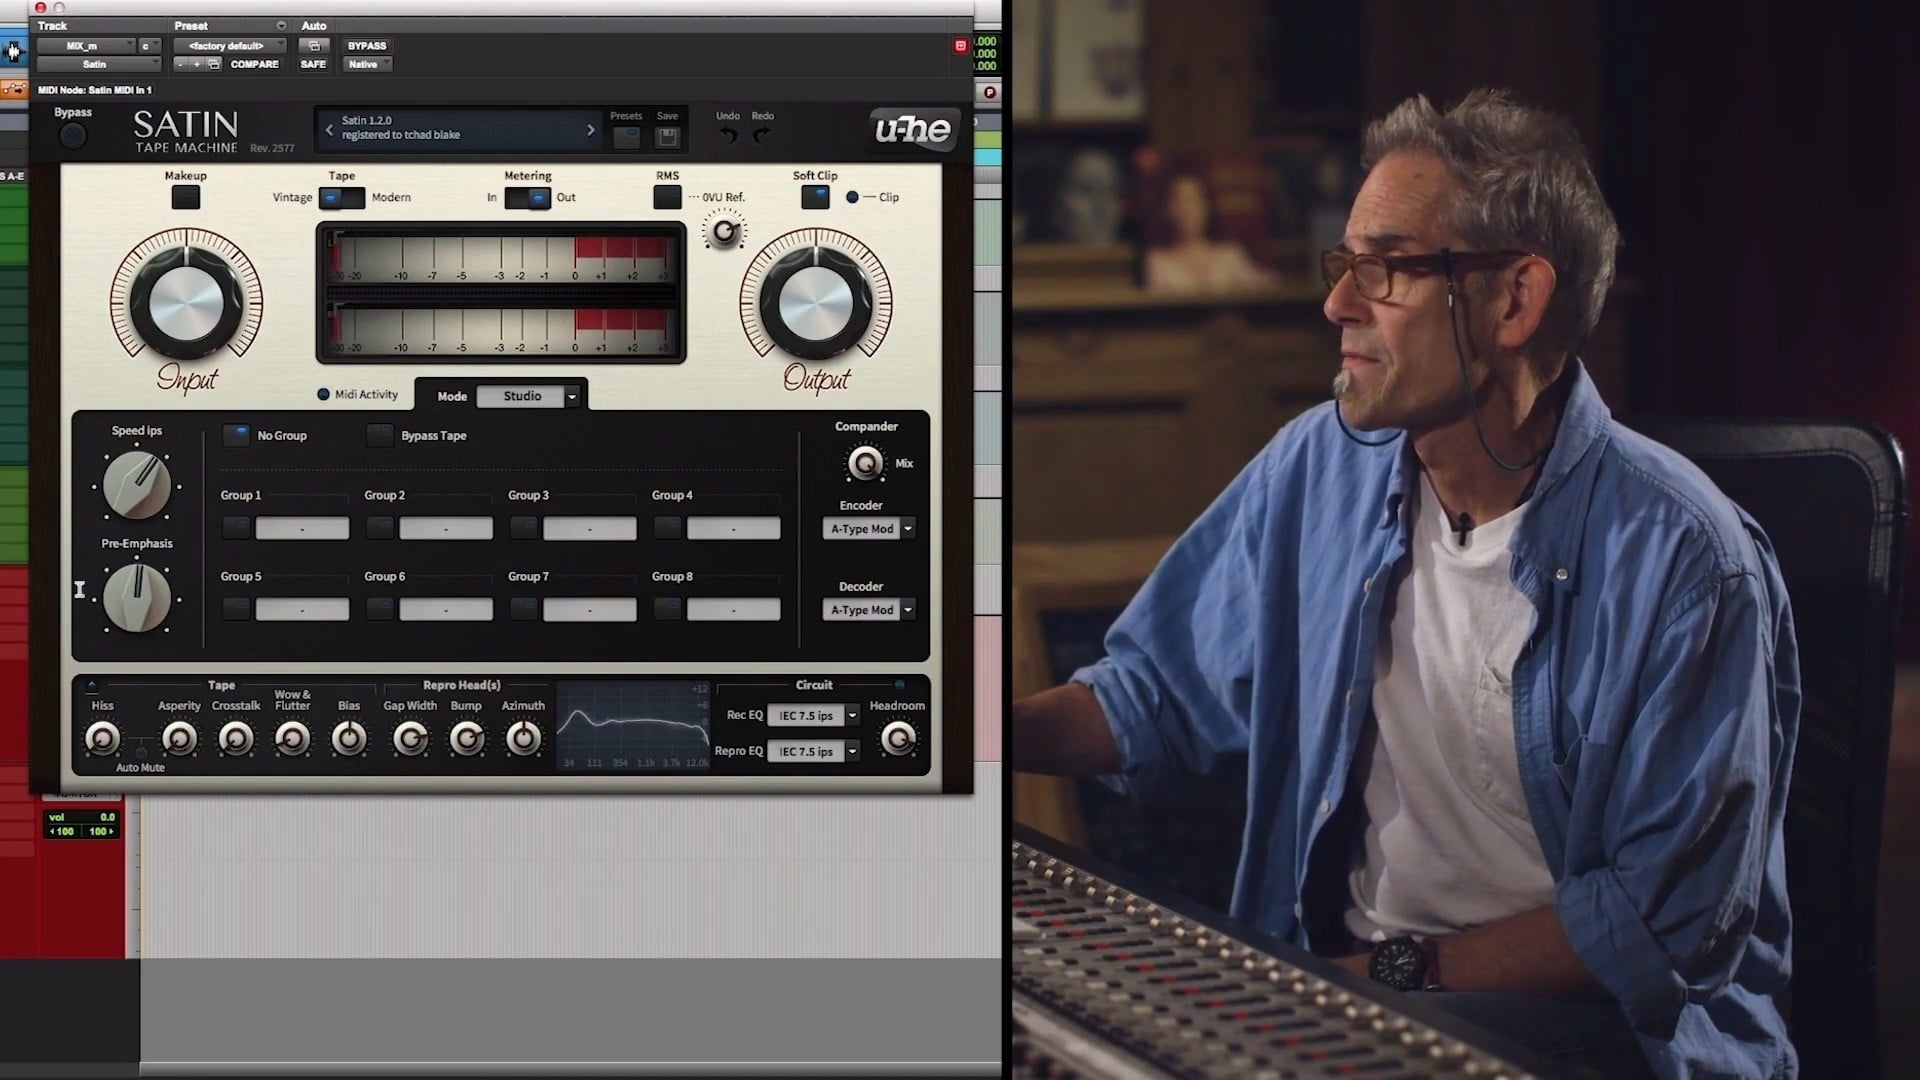Click the COMPARE button

[254, 64]
